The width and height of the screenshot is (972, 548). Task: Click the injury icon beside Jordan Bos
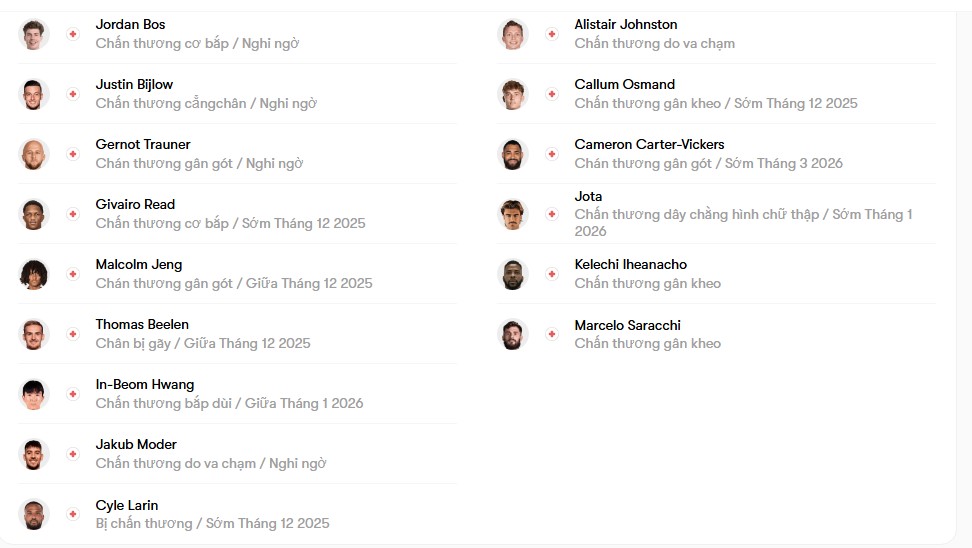coord(72,34)
